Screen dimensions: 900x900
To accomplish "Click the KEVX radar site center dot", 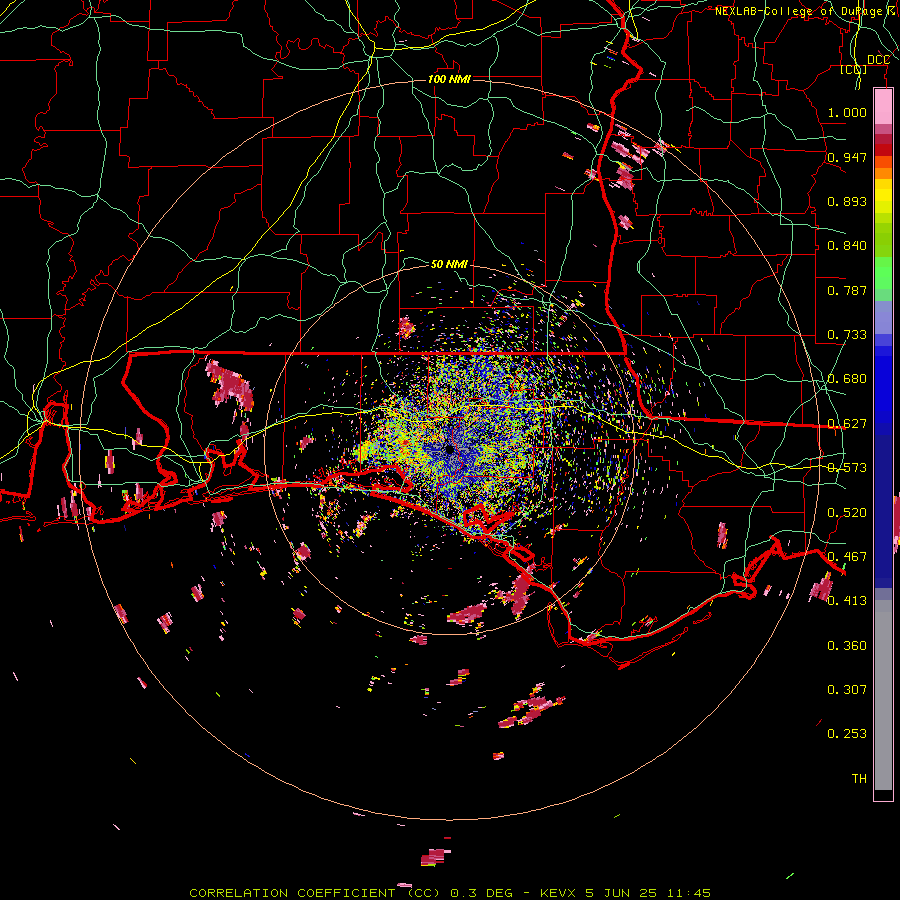I will 450,450.
